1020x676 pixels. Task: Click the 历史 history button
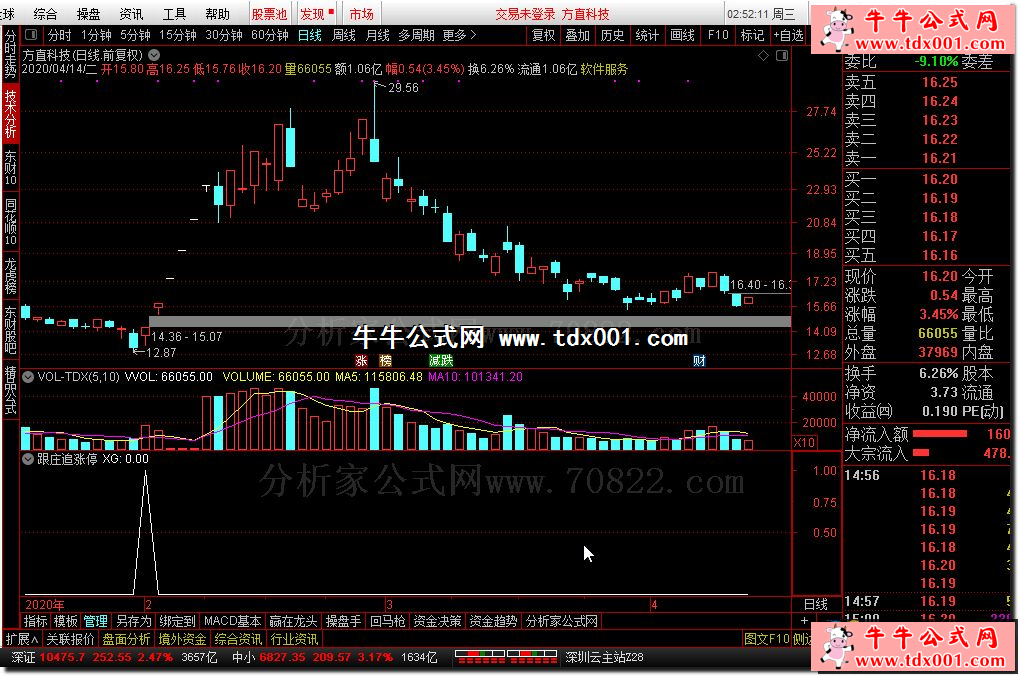(x=612, y=35)
